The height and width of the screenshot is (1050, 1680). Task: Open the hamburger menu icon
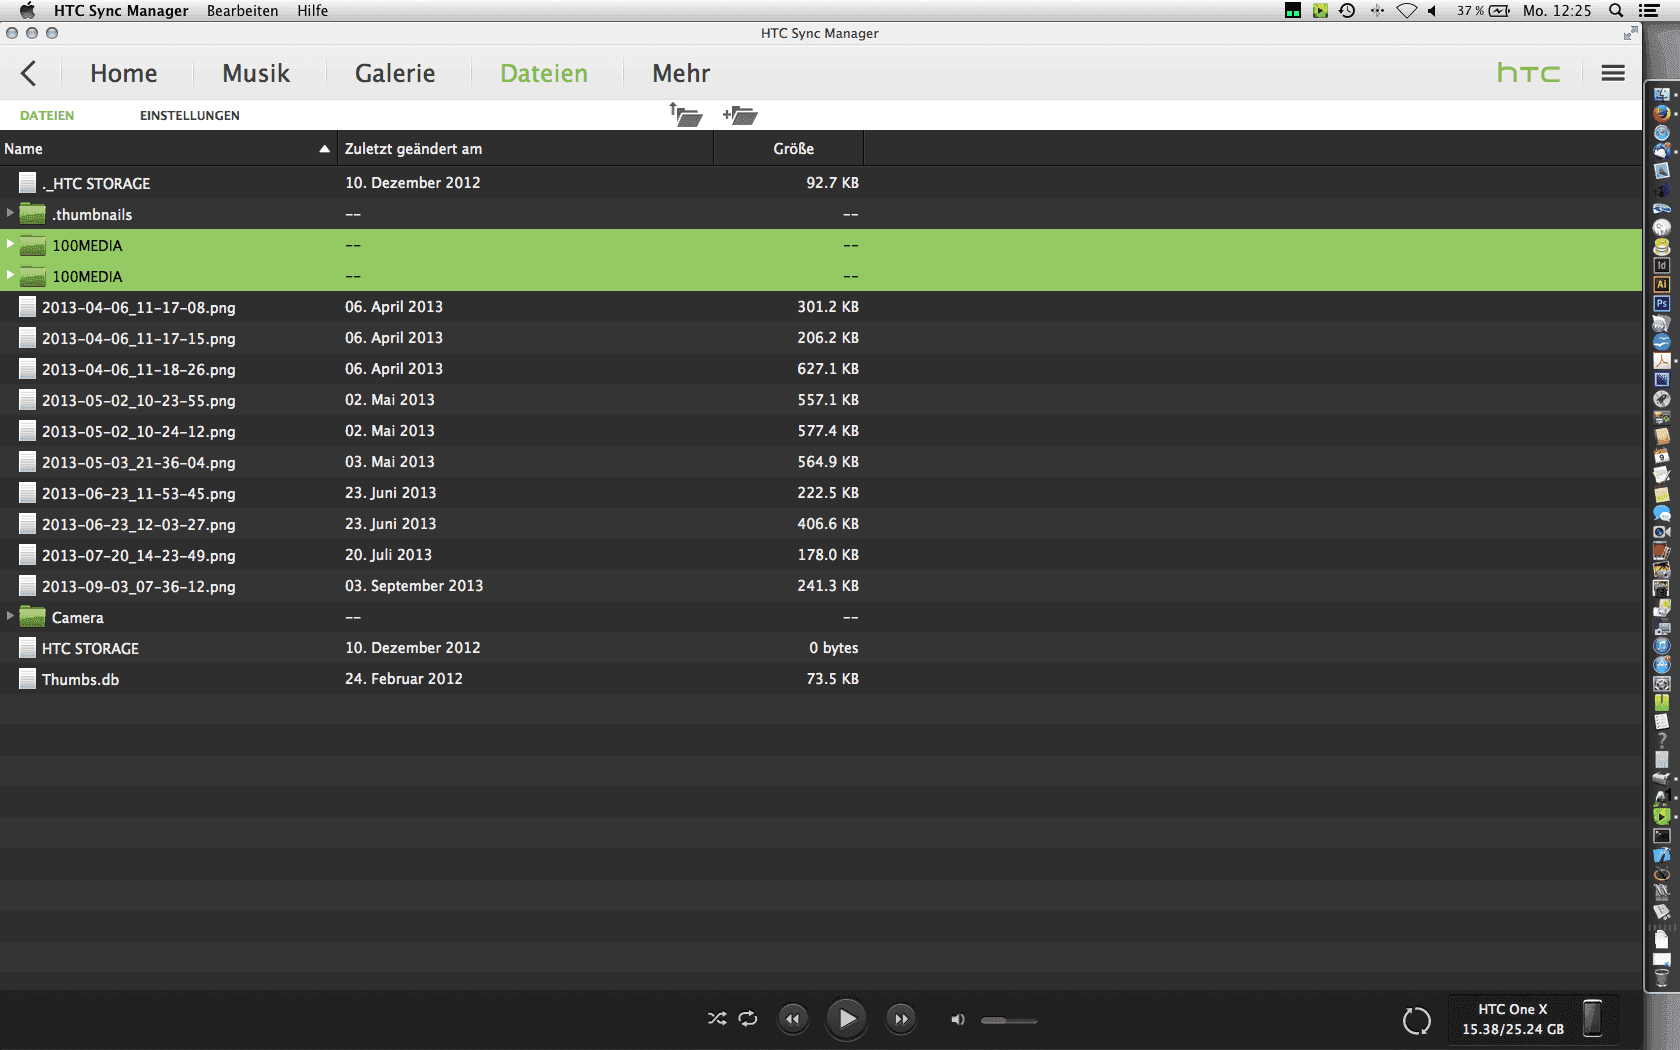click(1613, 73)
